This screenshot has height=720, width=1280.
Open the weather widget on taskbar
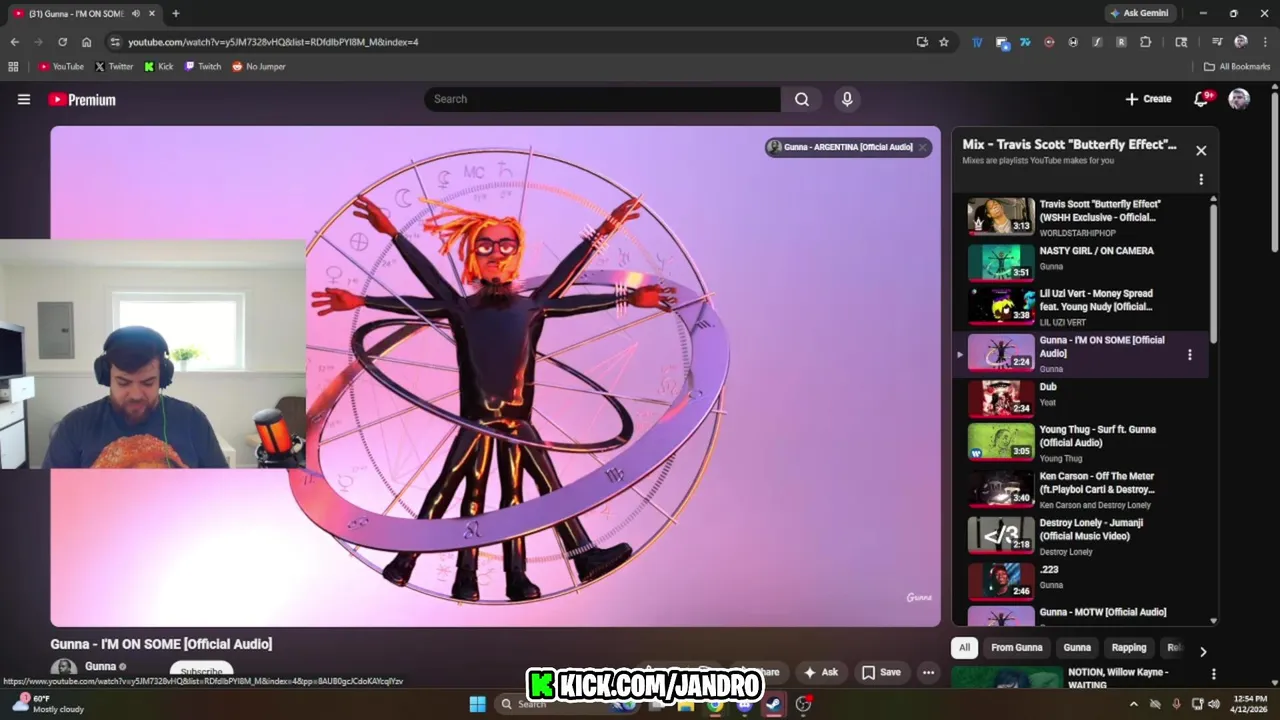[x=46, y=704]
